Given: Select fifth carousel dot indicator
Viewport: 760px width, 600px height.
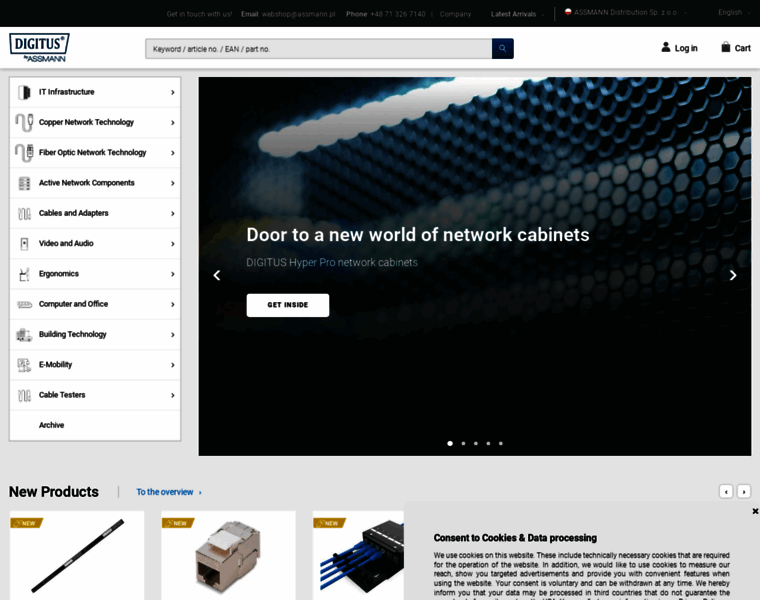Looking at the screenshot, I should pyautogui.click(x=501, y=443).
